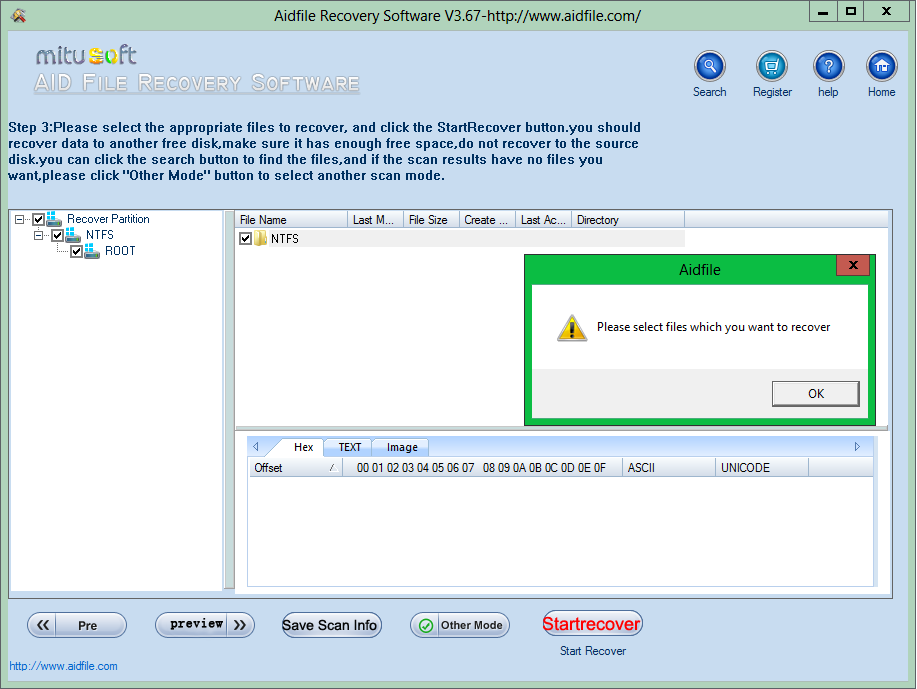Close the Aidfile Recovery Software window
Image resolution: width=917 pixels, height=689 pixels.
(x=887, y=12)
